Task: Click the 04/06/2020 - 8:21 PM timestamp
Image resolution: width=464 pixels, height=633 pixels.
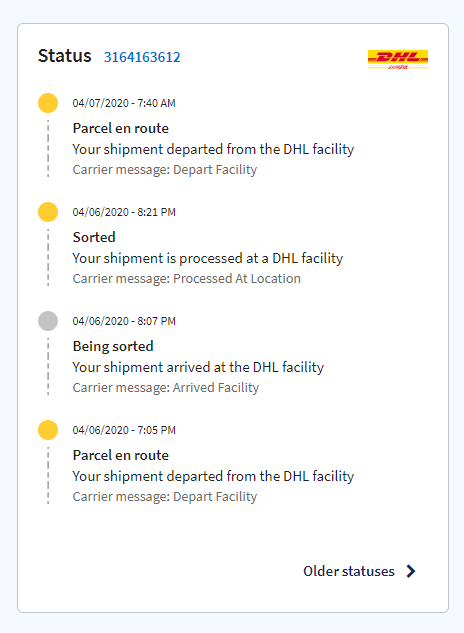Action: [x=124, y=212]
